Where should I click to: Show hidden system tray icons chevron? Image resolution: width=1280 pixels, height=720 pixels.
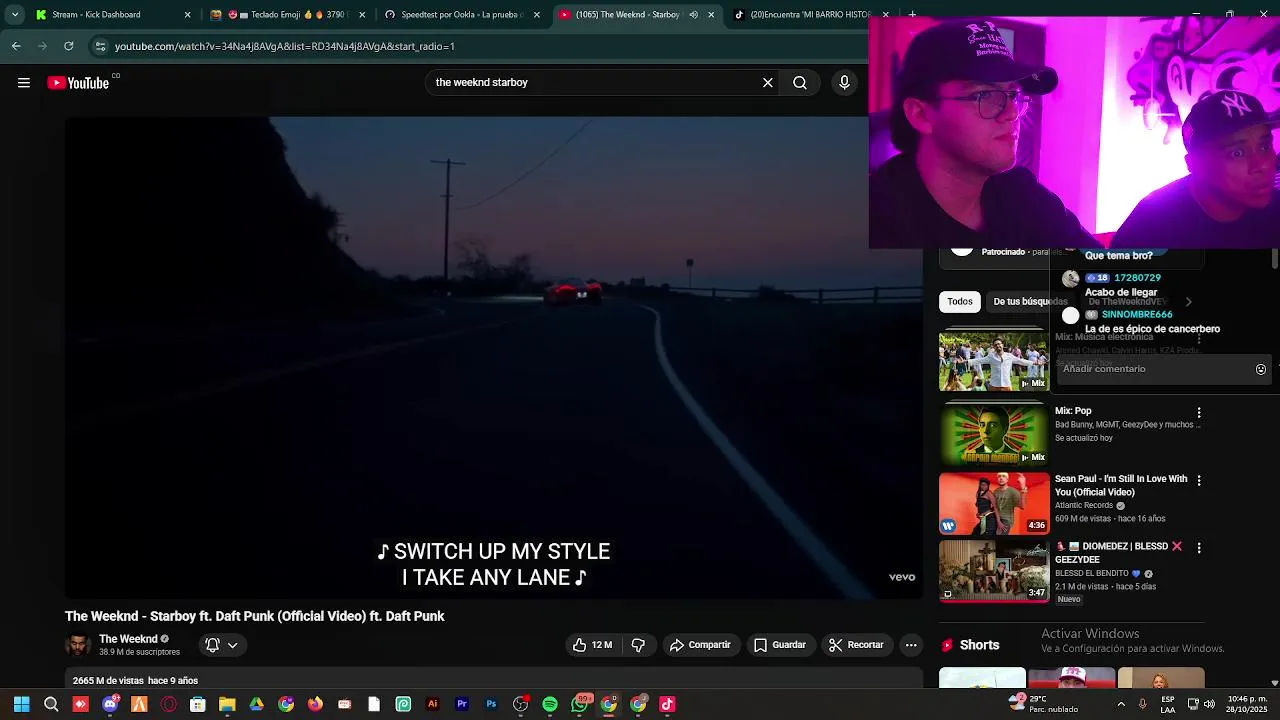pos(1121,704)
